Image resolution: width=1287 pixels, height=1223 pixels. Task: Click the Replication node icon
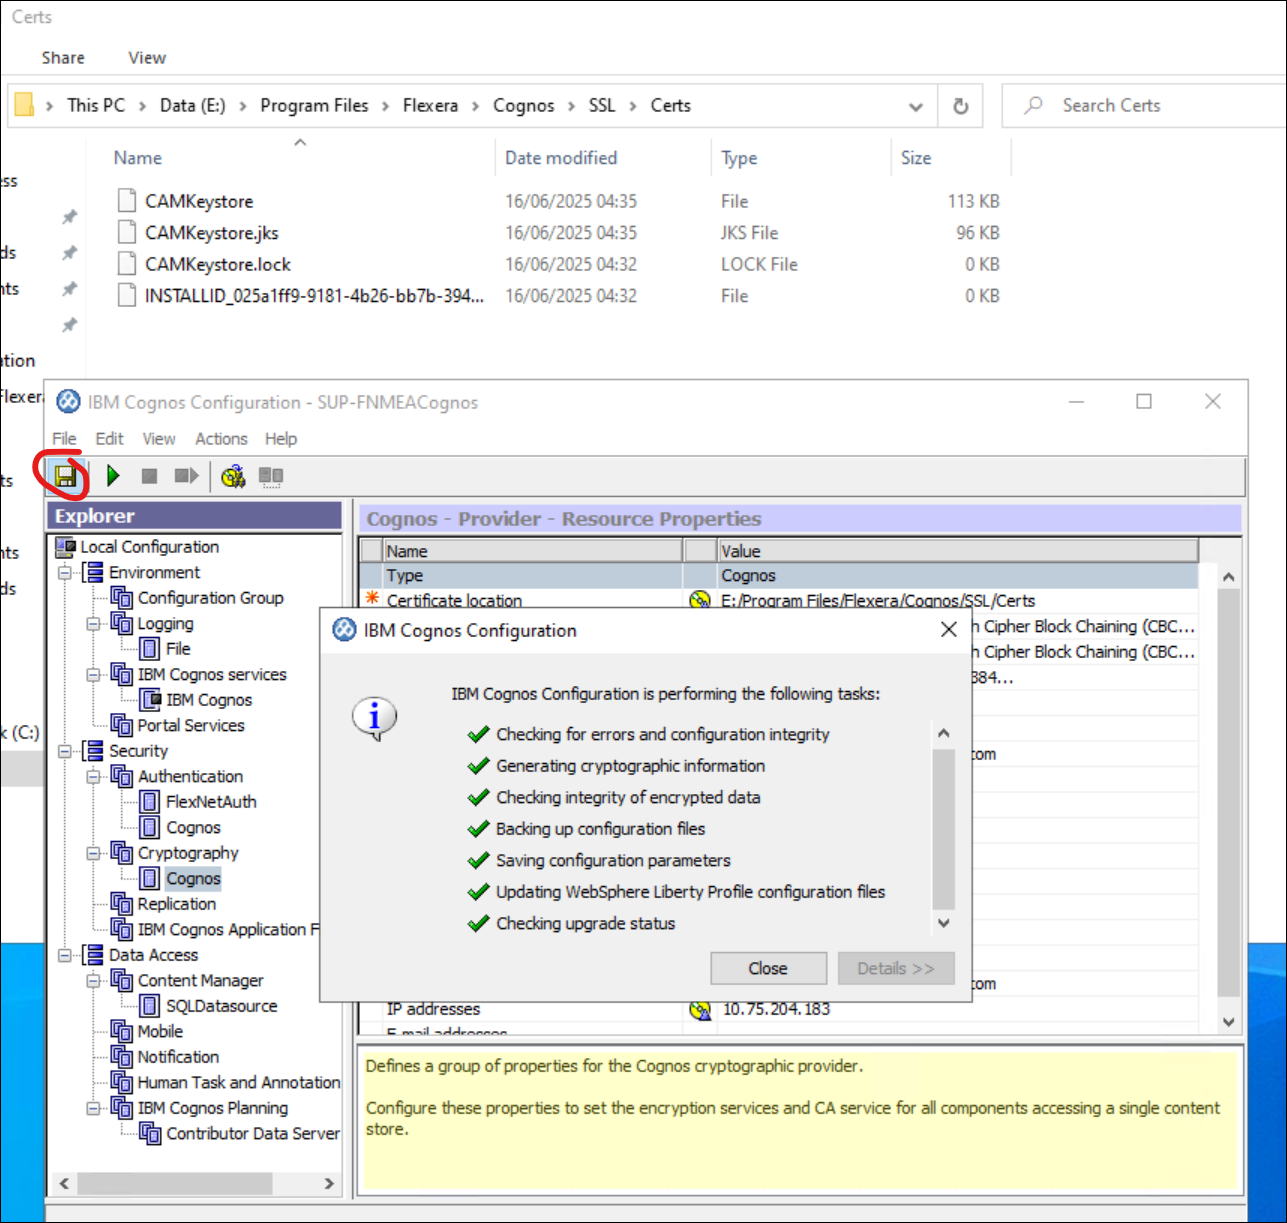[122, 904]
